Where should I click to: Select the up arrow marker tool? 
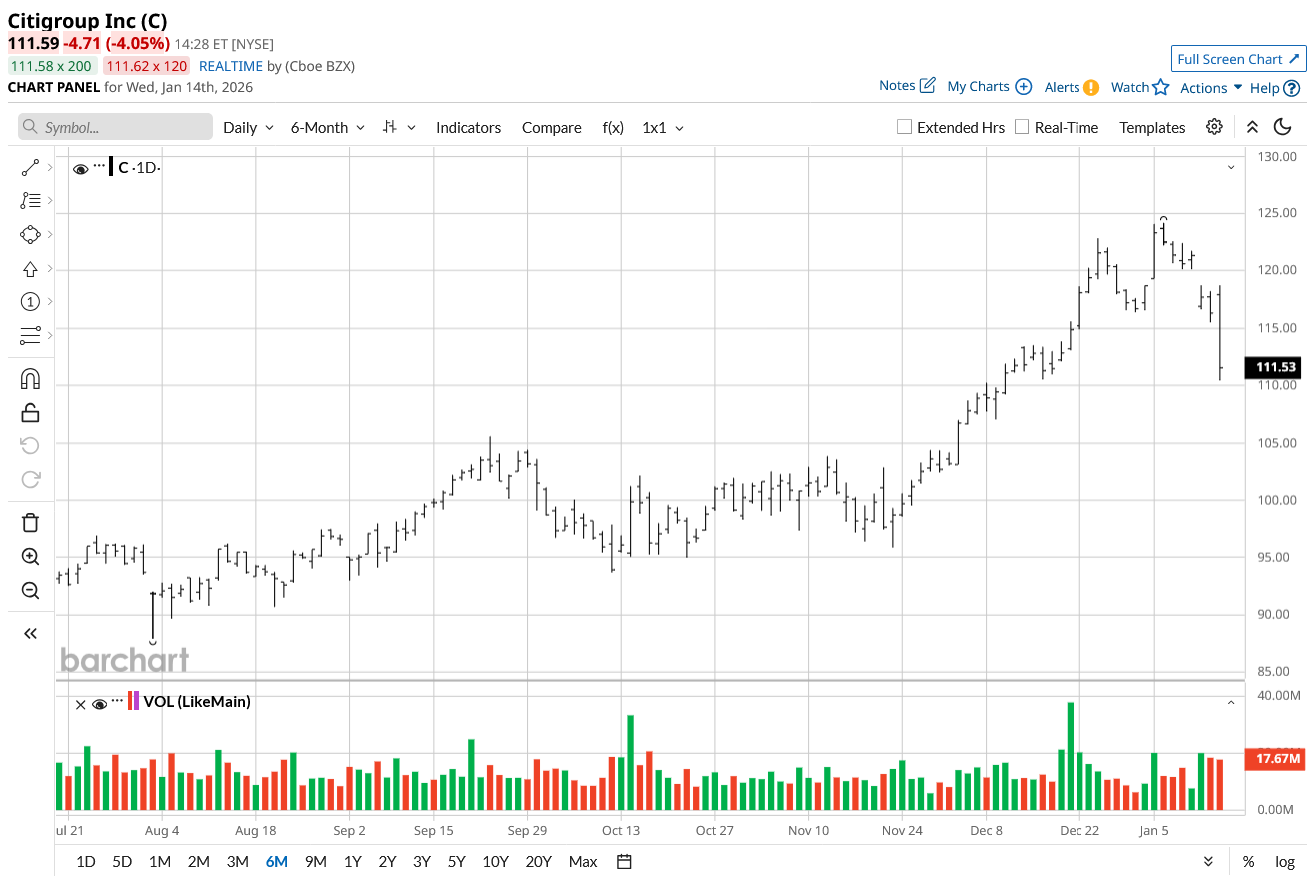pos(30,269)
